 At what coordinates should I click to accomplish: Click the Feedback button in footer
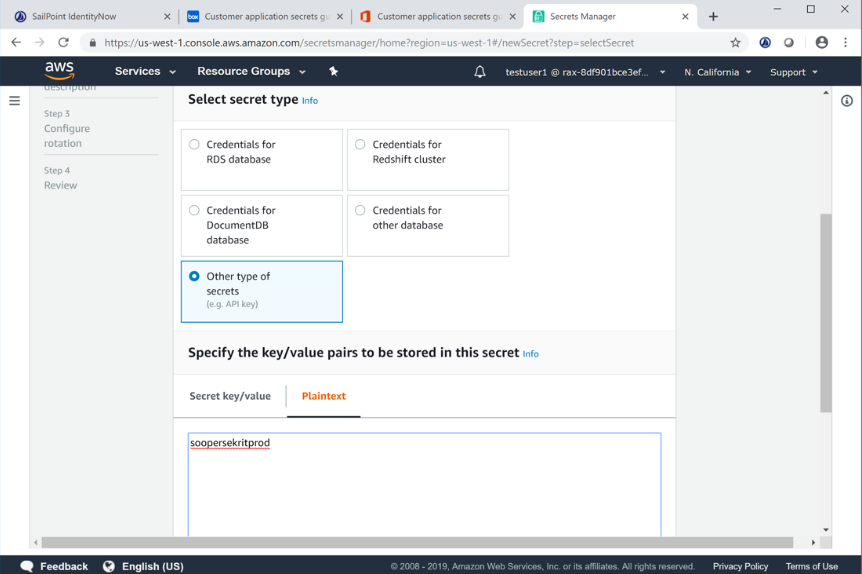pos(55,566)
